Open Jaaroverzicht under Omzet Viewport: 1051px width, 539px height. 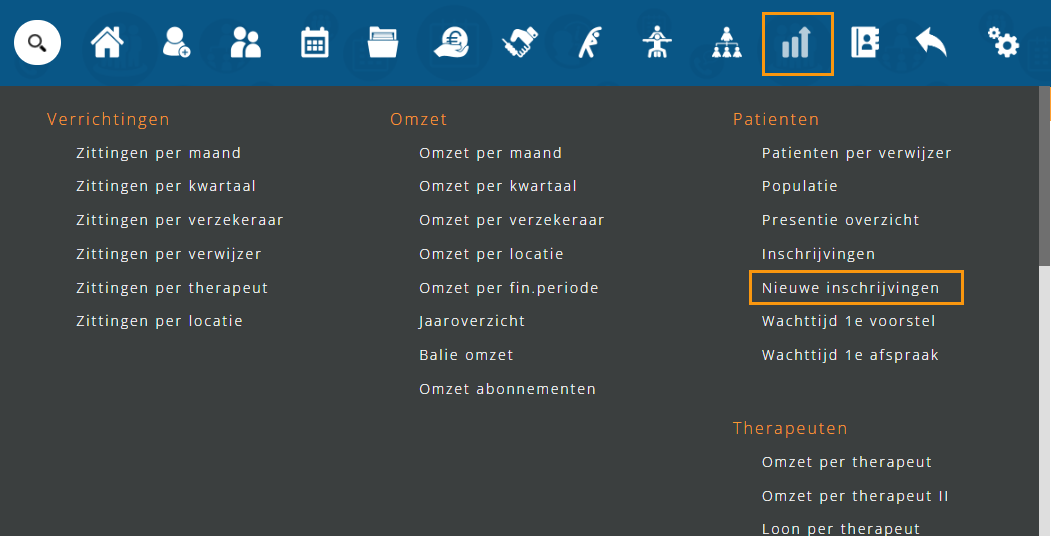[x=472, y=321]
